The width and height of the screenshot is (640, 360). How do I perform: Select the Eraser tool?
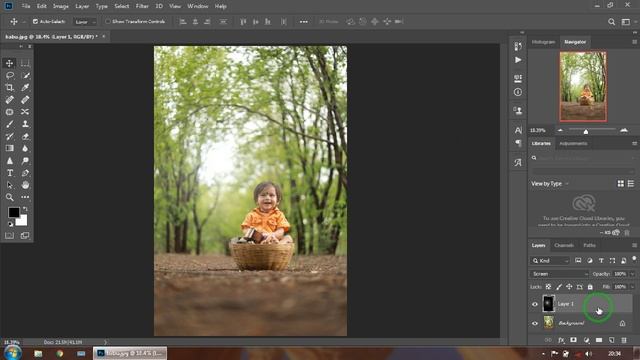[x=25, y=136]
